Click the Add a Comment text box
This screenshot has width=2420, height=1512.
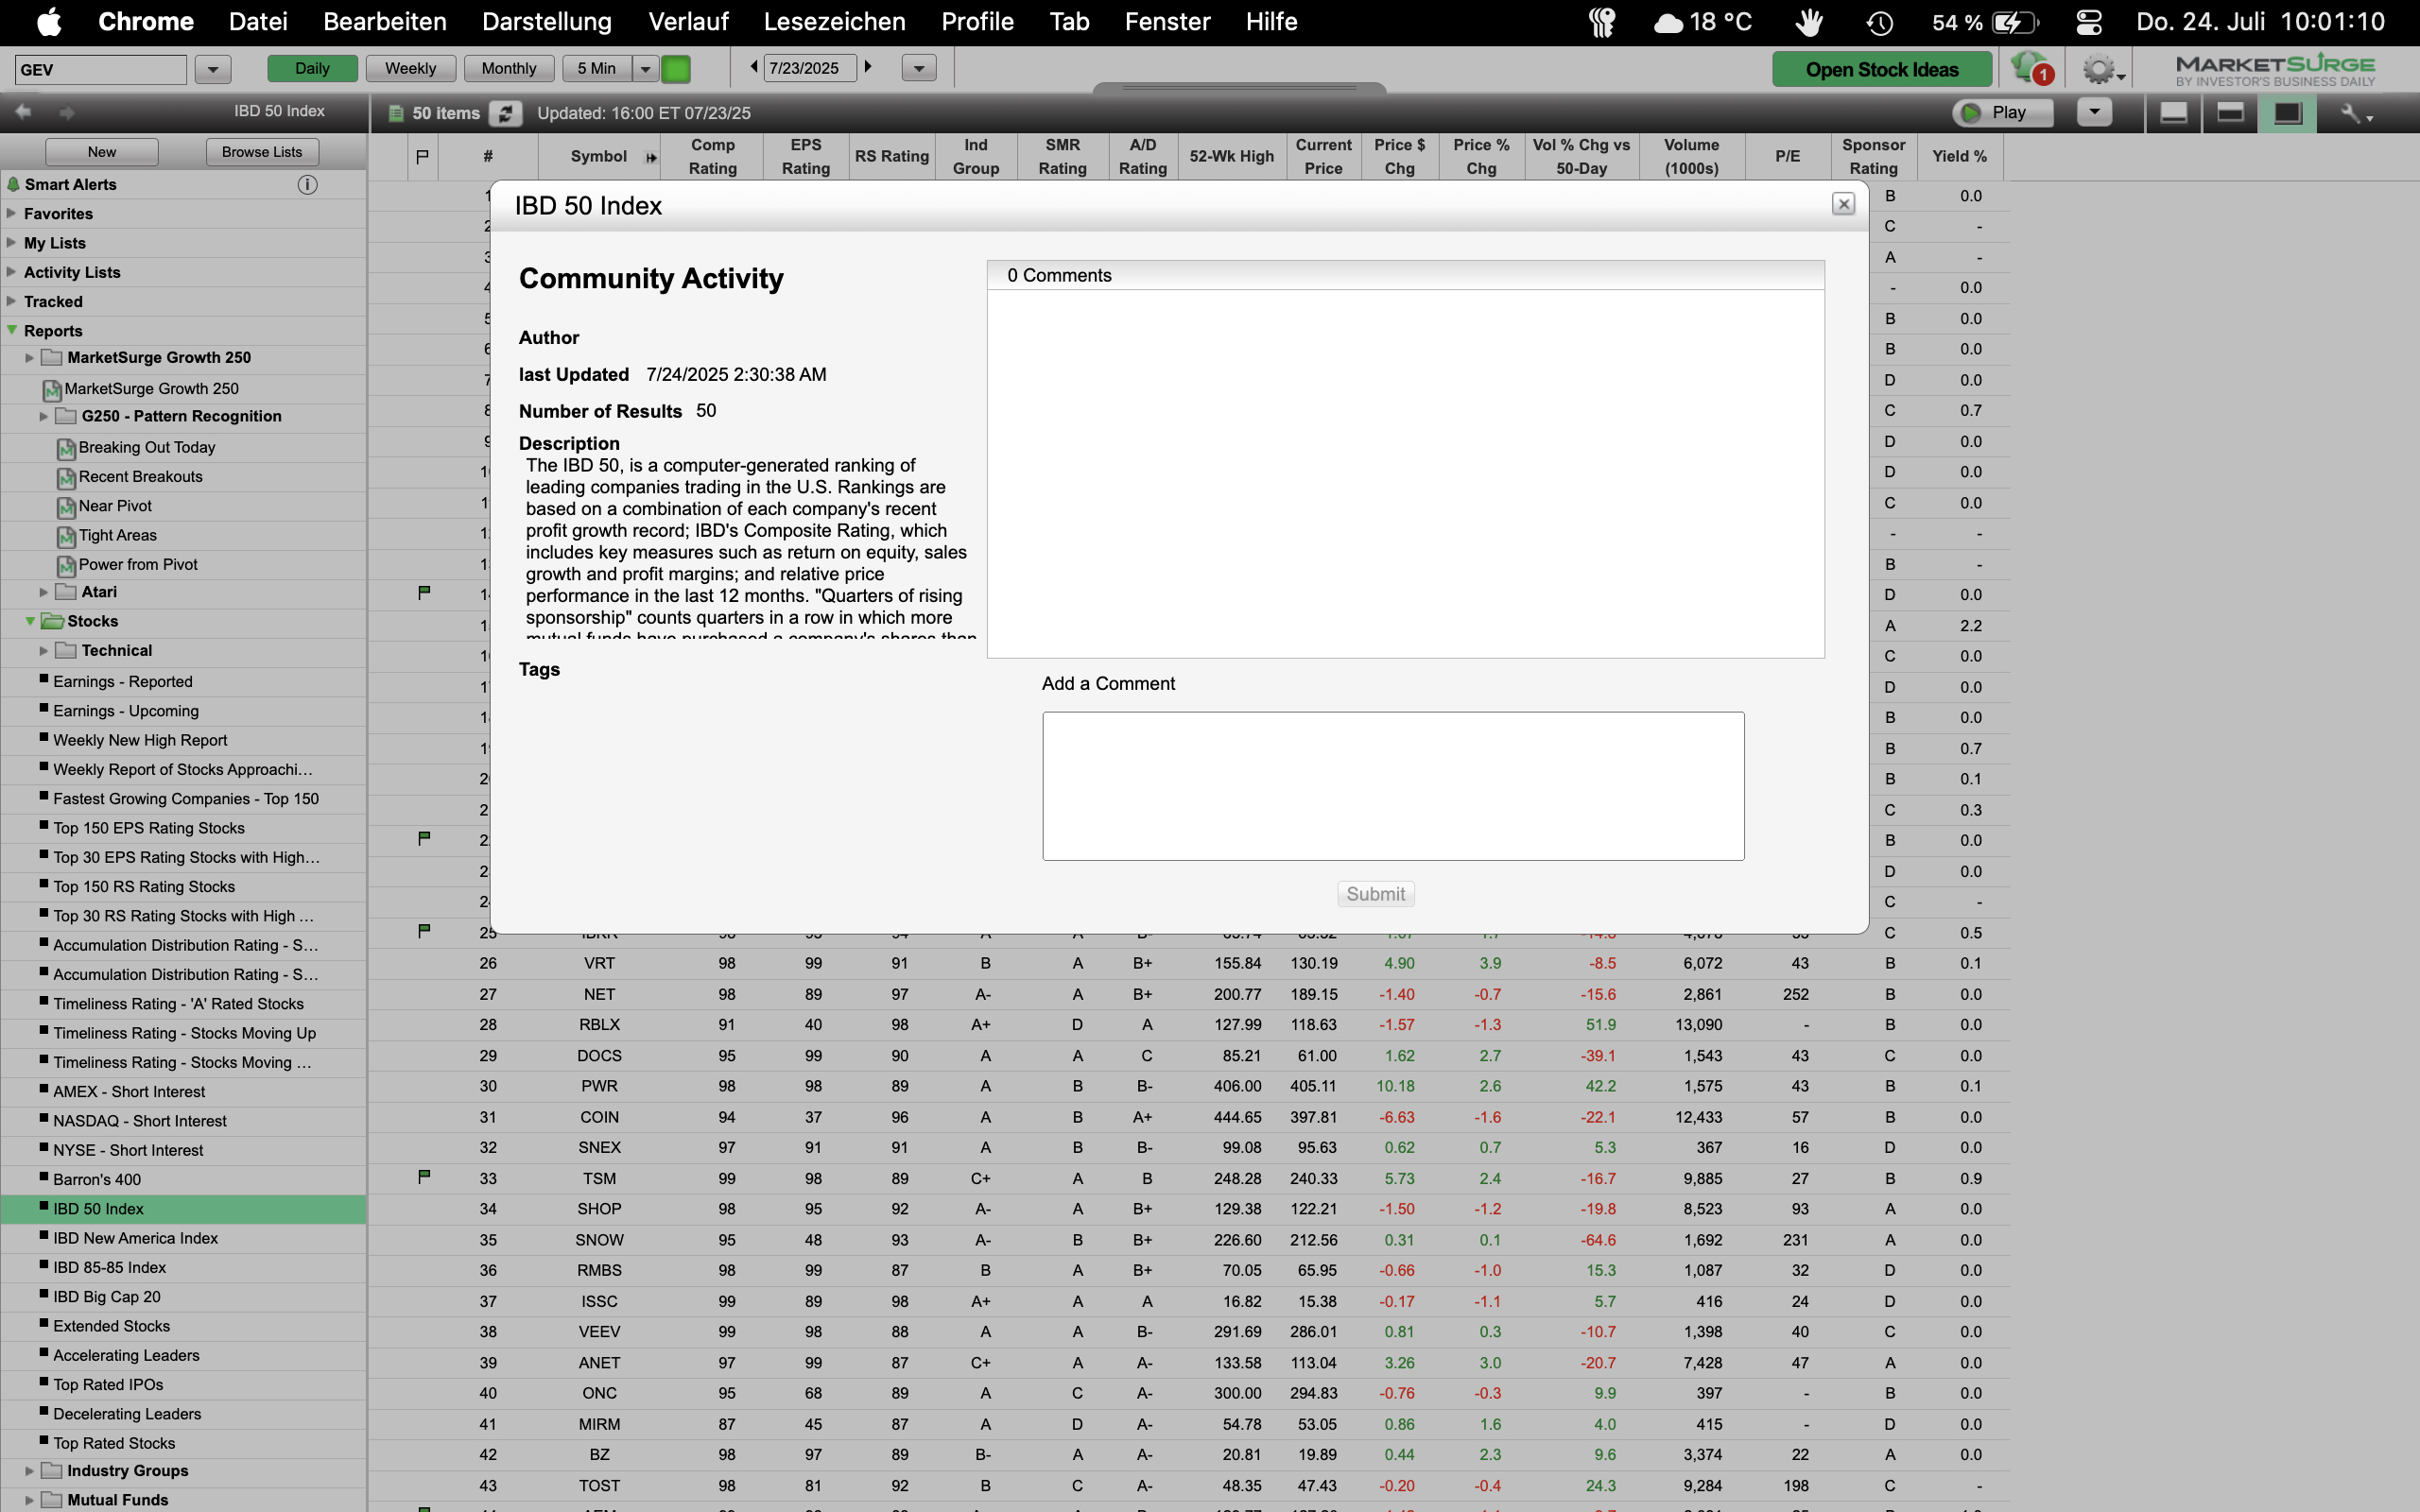[1392, 785]
